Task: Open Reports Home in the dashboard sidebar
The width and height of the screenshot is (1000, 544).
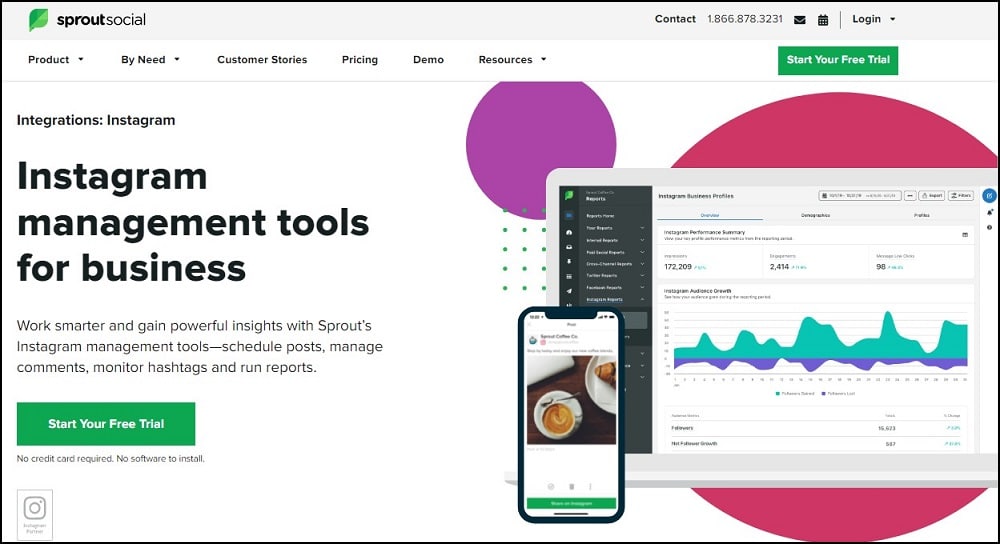Action: [x=600, y=216]
